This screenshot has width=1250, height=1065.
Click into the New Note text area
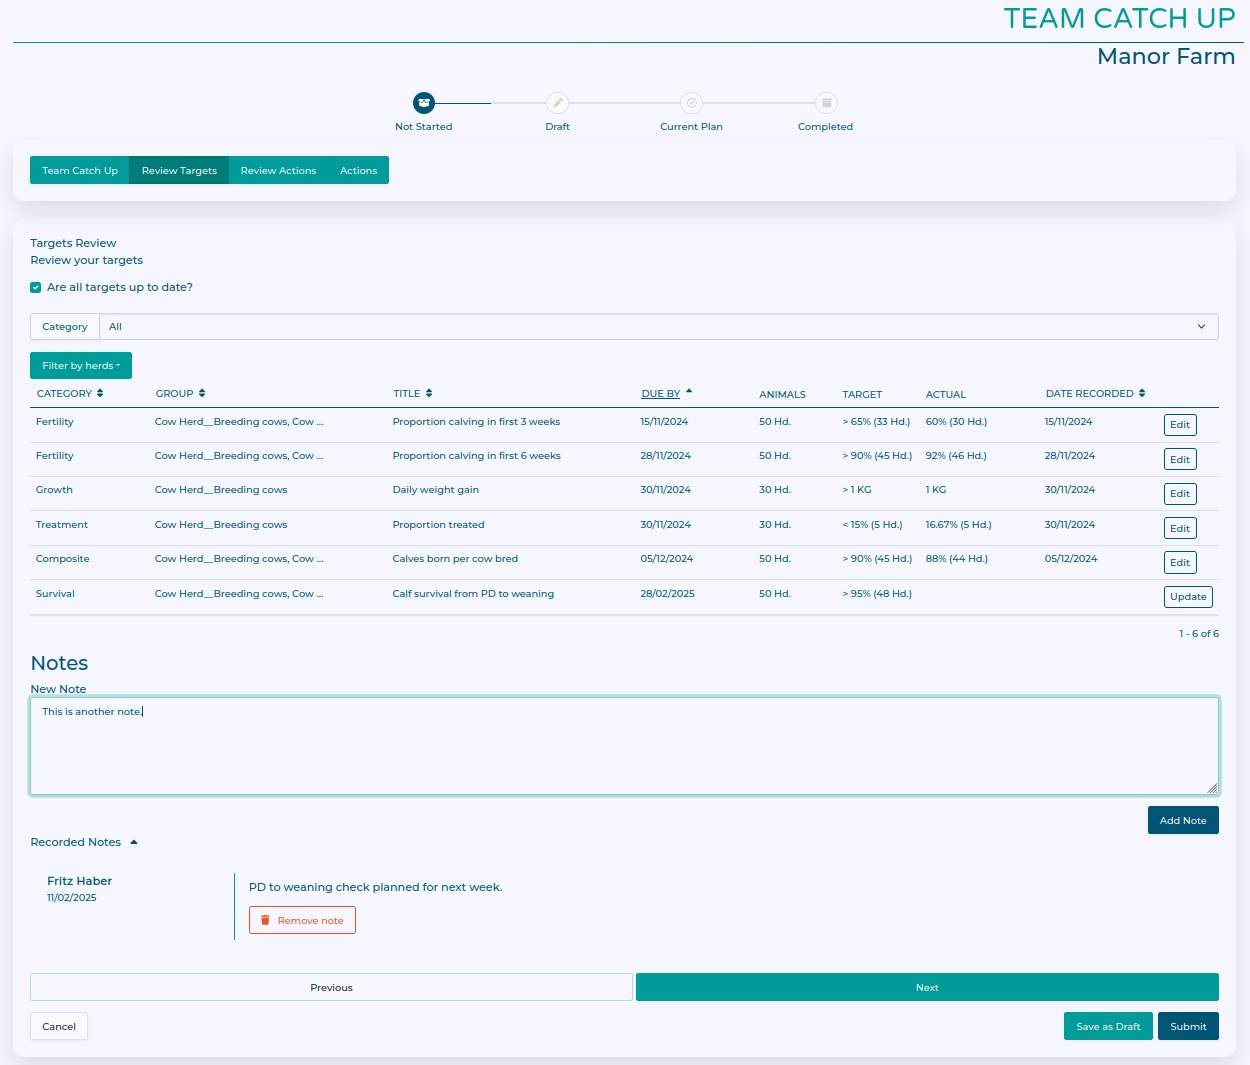point(624,746)
